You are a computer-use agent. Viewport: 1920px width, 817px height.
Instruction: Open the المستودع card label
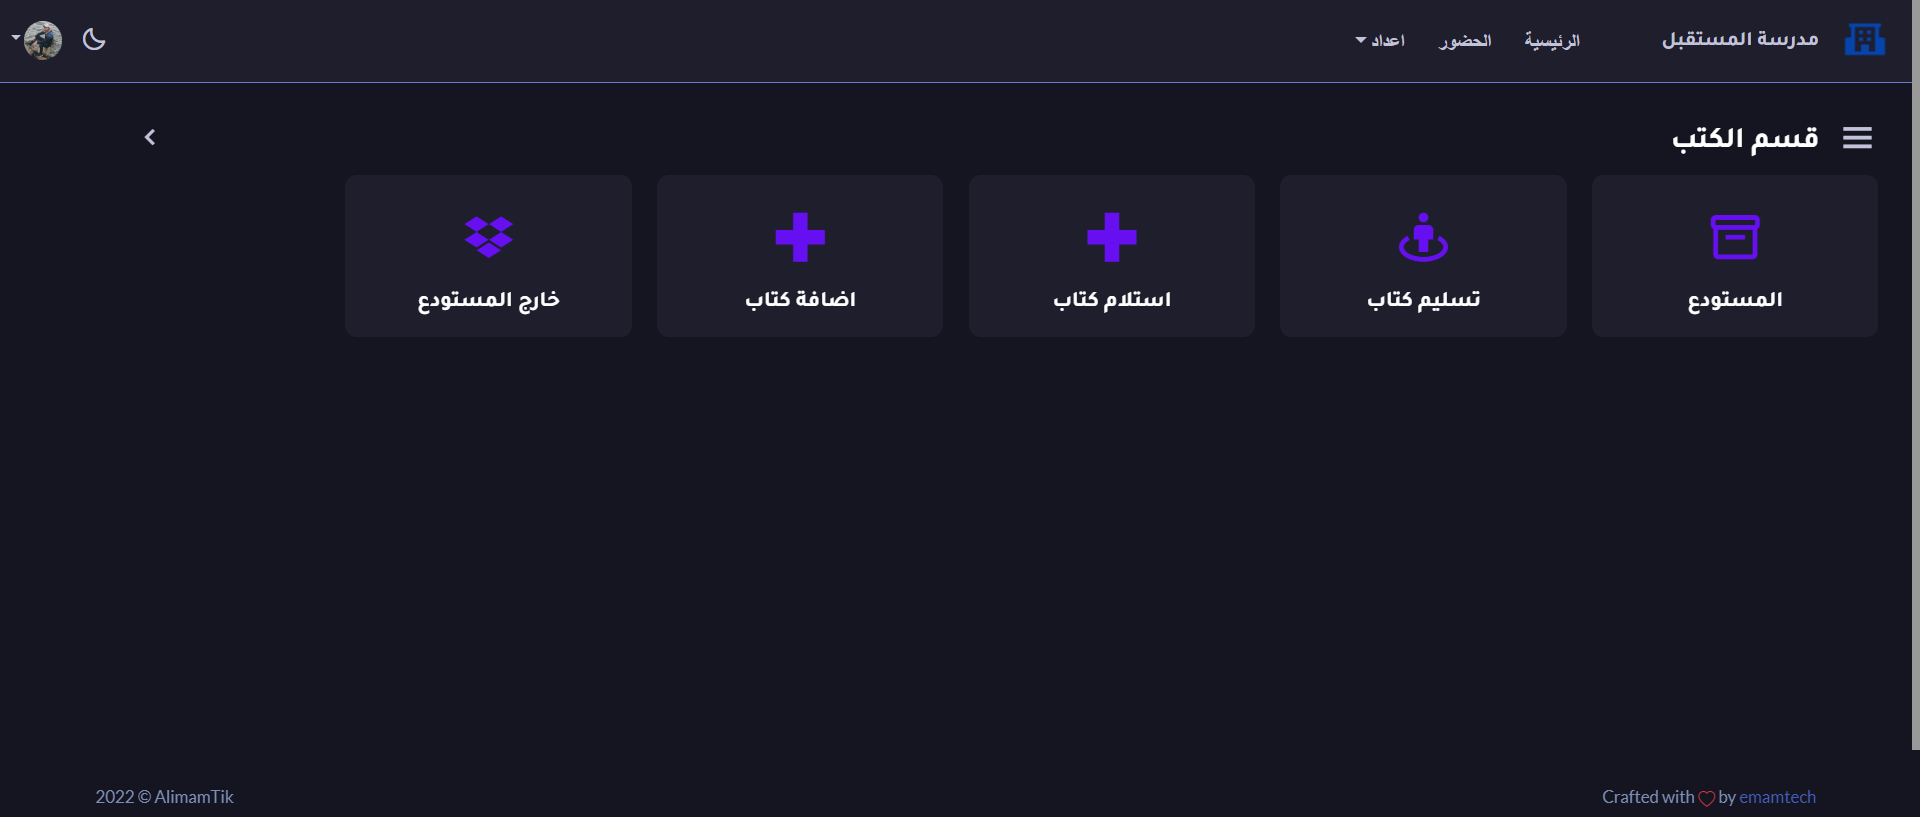[1734, 300]
